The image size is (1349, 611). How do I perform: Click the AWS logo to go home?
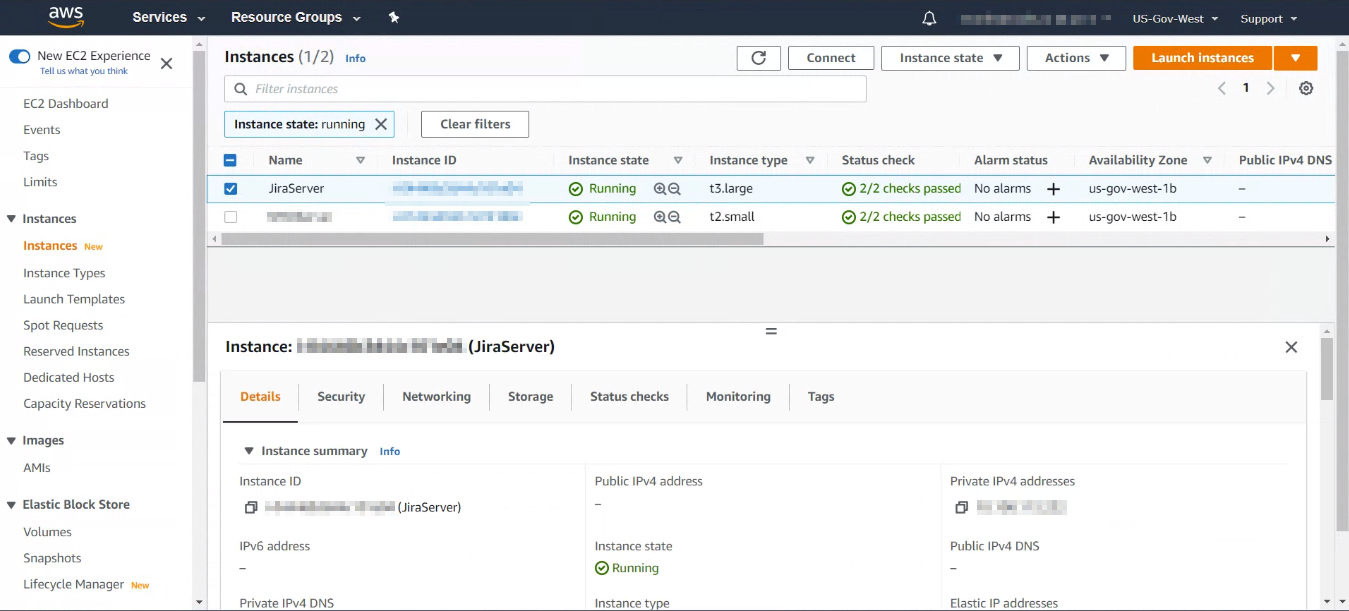pos(65,17)
